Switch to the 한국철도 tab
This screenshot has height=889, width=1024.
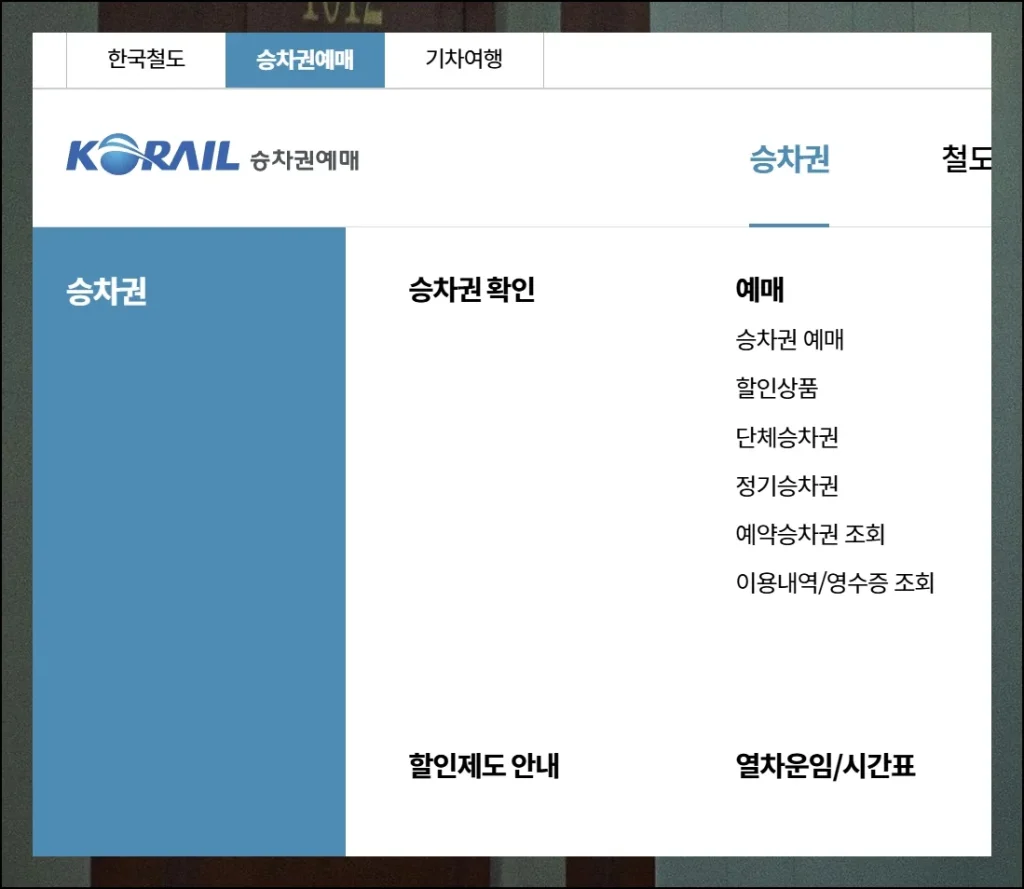tap(145, 59)
